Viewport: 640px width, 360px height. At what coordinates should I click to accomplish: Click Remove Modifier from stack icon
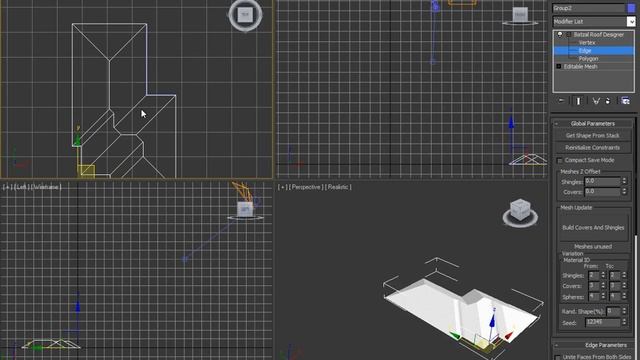(x=608, y=101)
